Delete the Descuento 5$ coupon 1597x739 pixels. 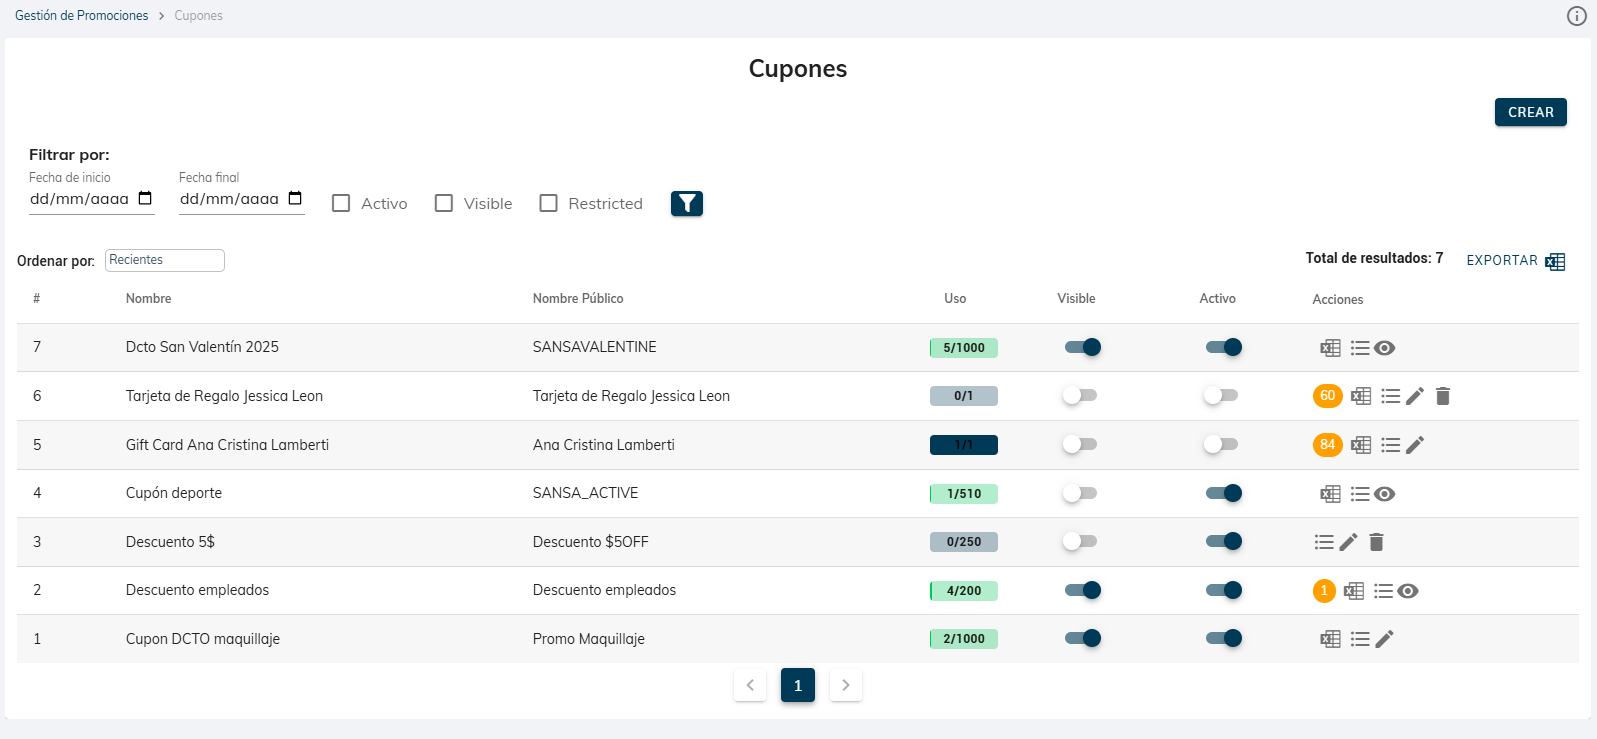coord(1376,542)
